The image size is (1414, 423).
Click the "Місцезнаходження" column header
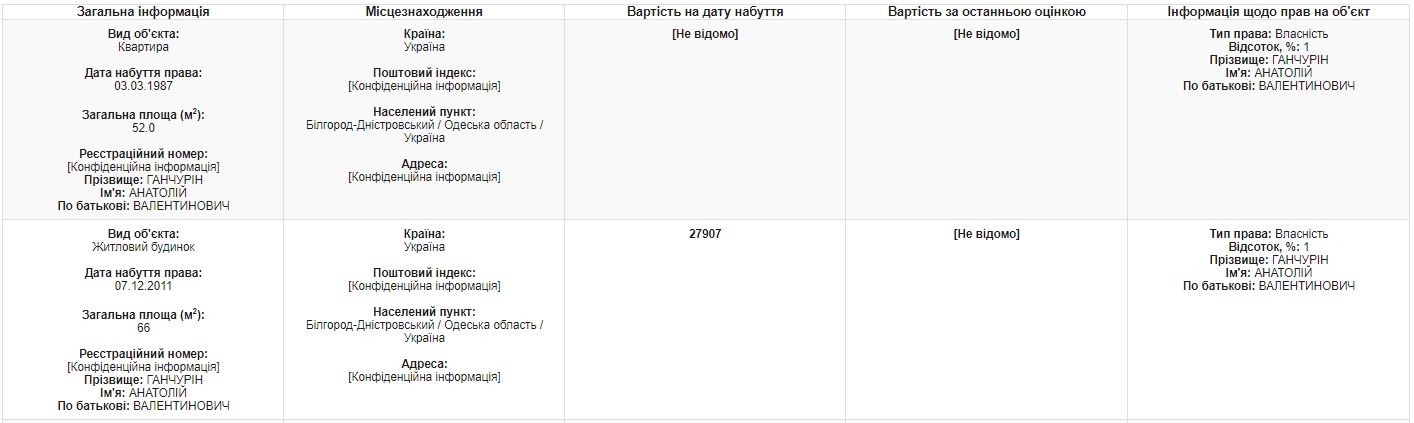click(x=424, y=12)
